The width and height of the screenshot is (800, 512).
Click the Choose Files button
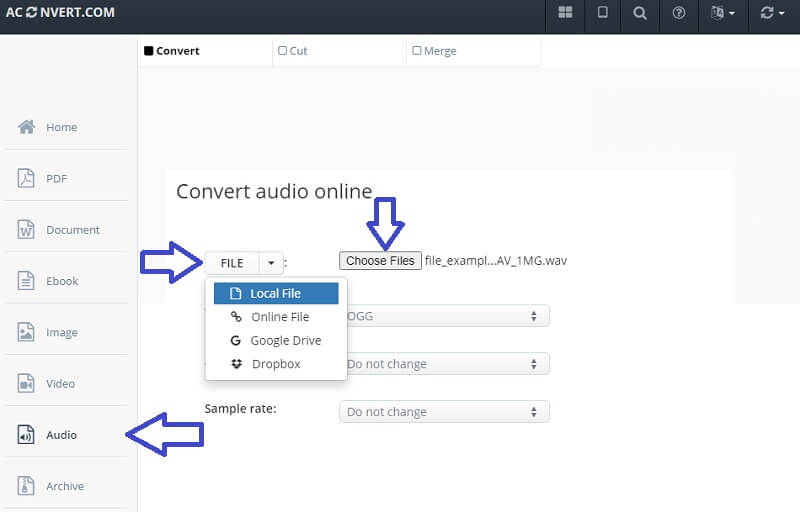tap(380, 261)
